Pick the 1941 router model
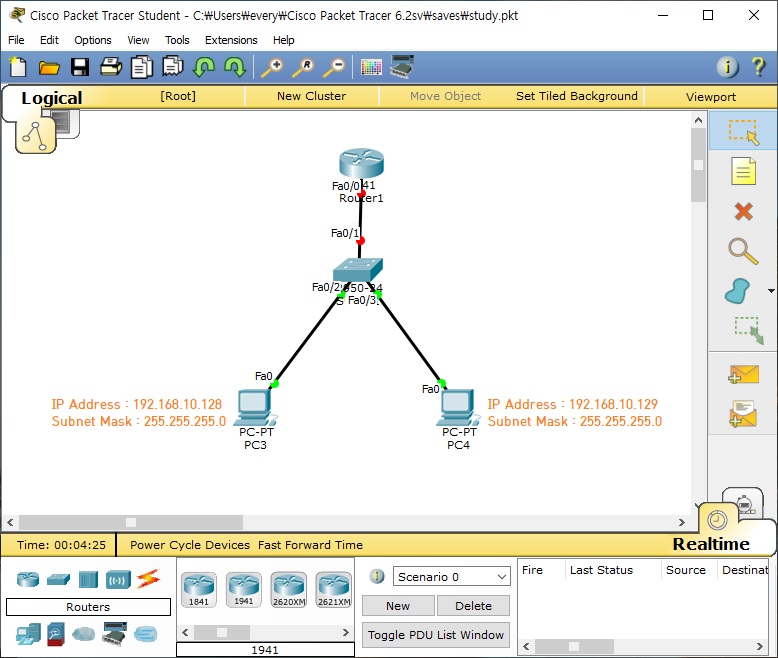This screenshot has height=658, width=778. [244, 590]
